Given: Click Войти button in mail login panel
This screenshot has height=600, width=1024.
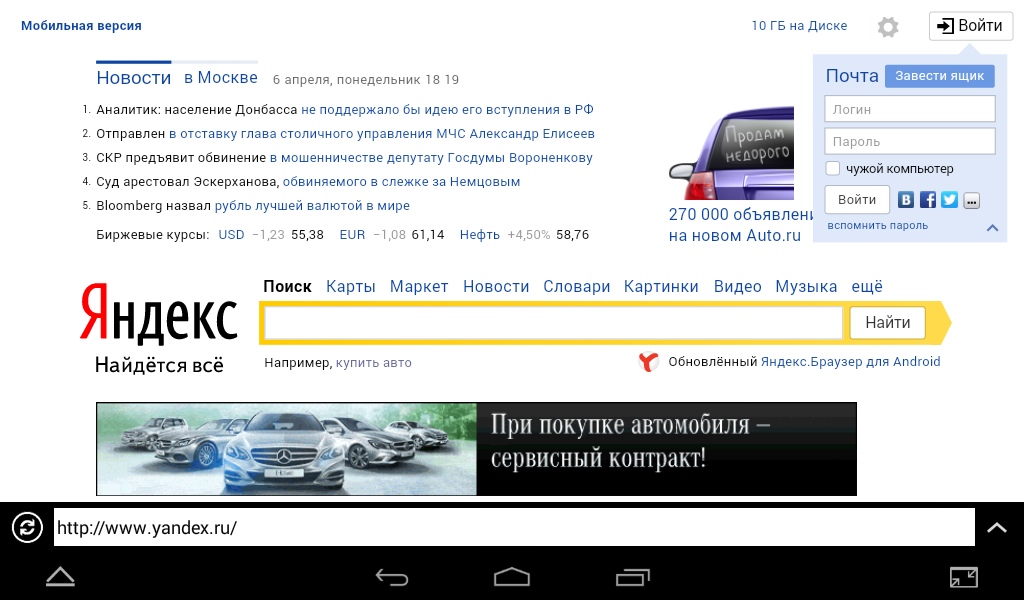Looking at the screenshot, I should point(857,200).
